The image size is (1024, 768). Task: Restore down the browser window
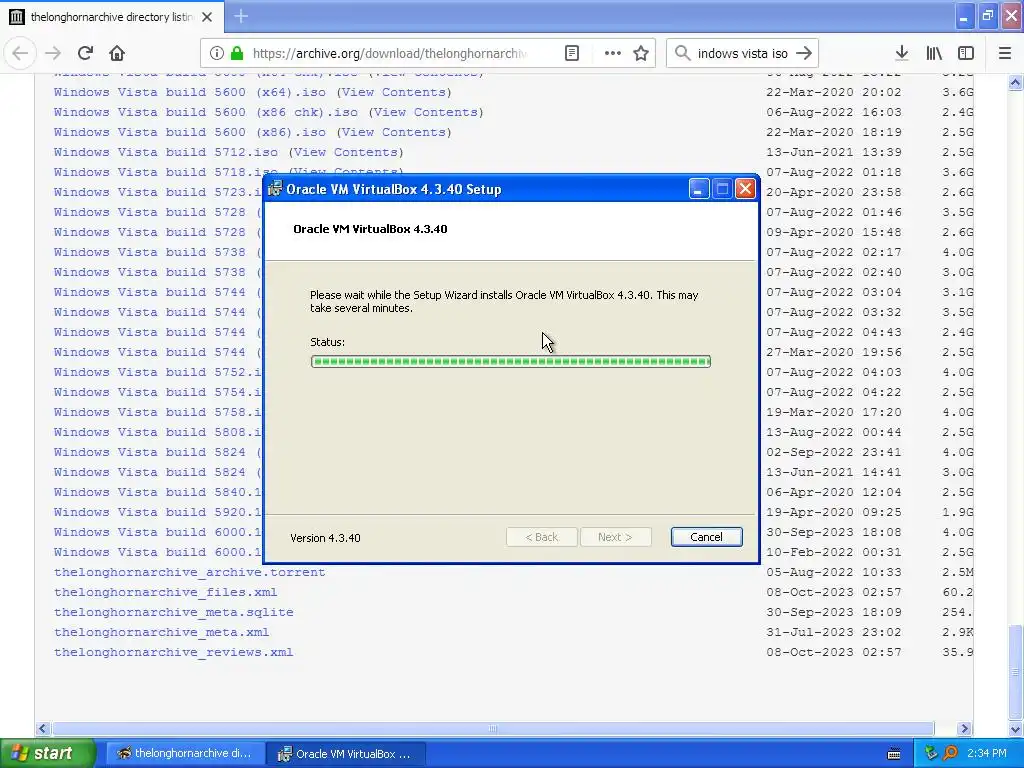(987, 16)
